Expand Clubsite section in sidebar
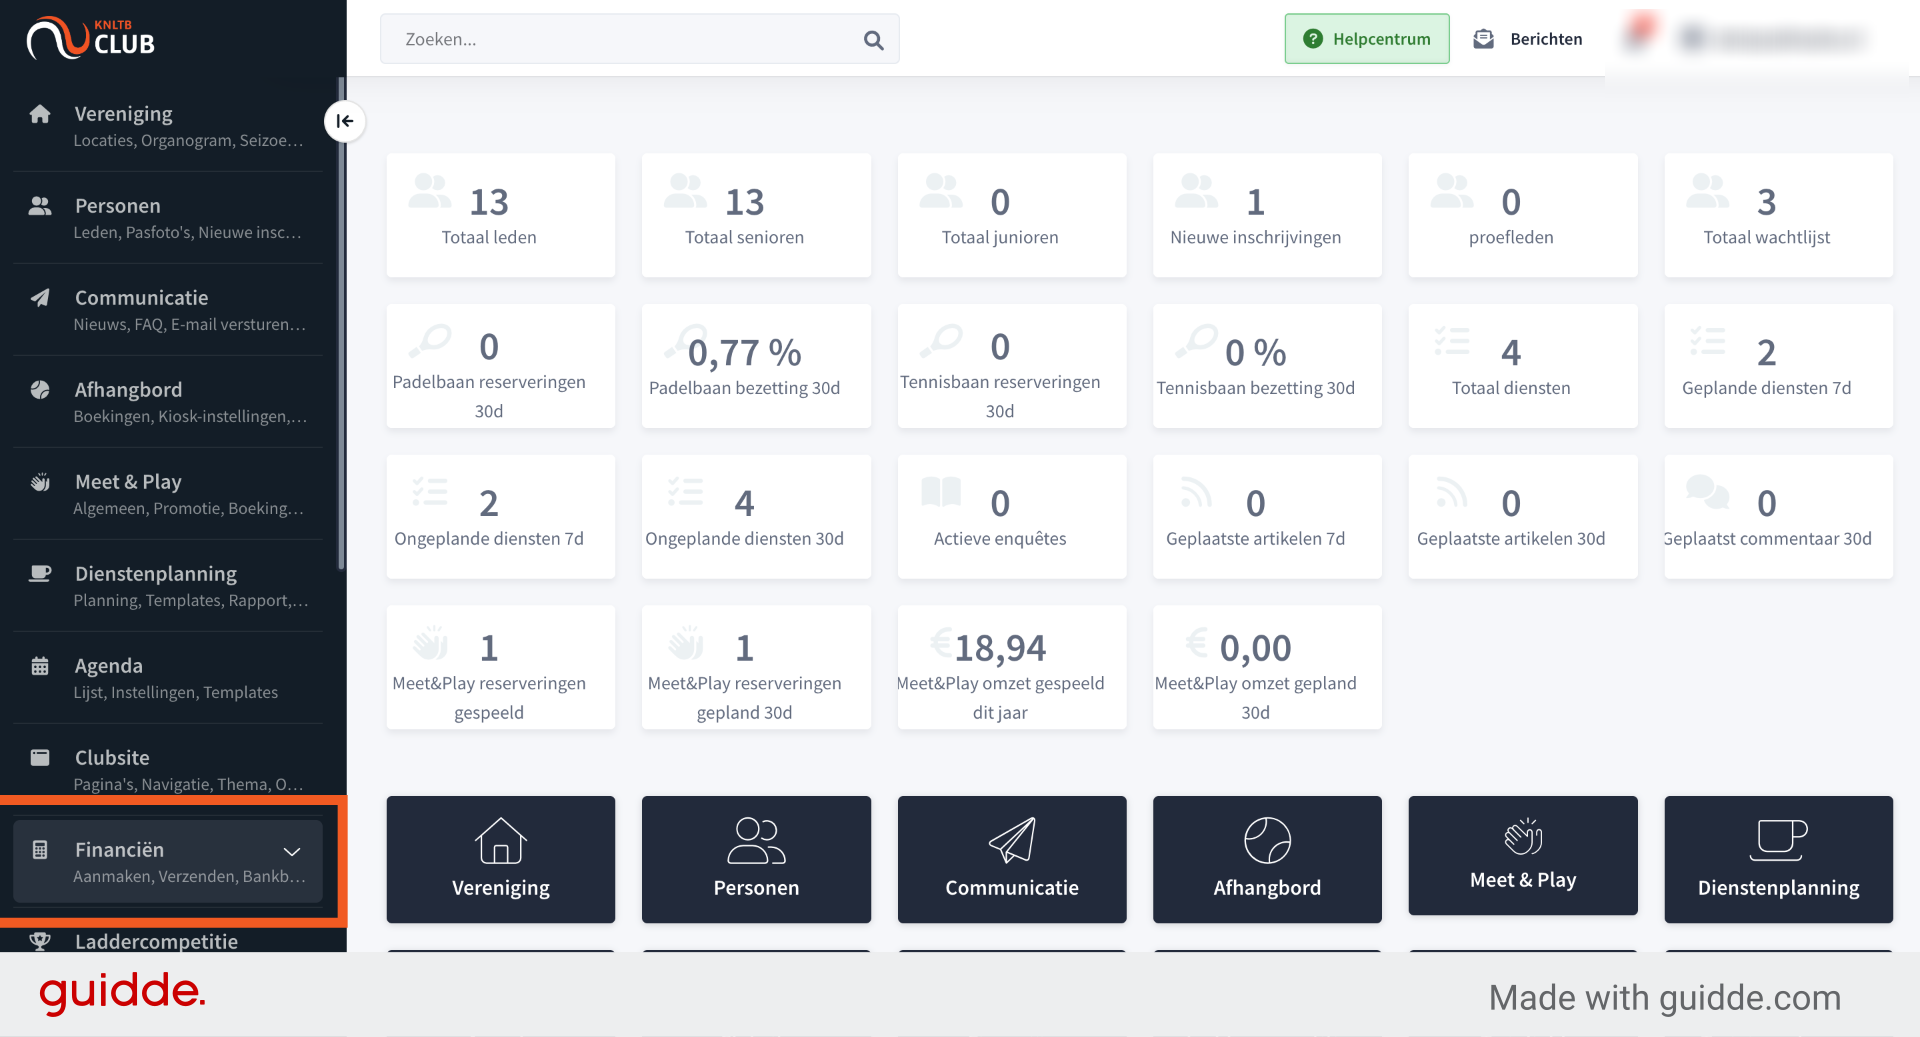This screenshot has width=1920, height=1037. [168, 770]
